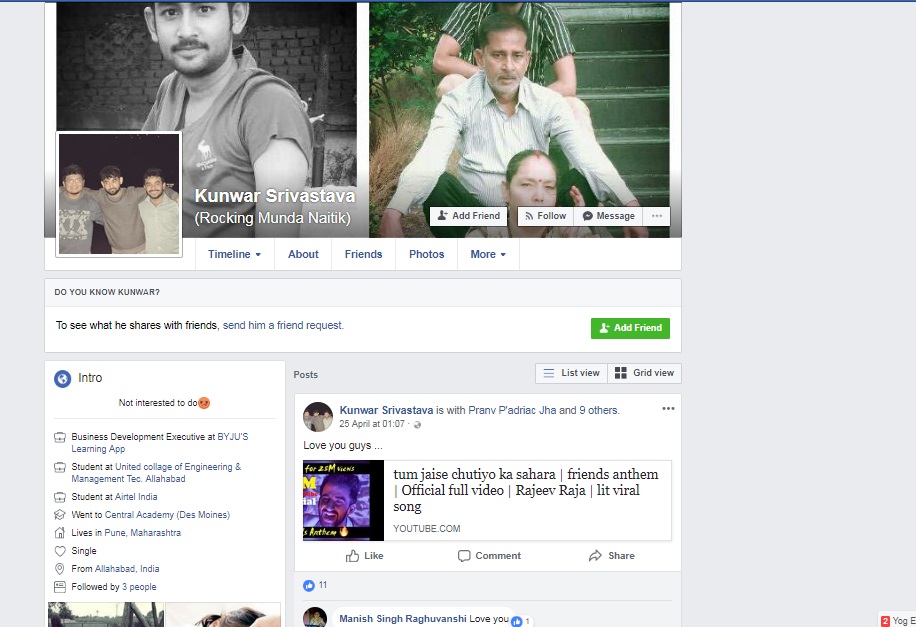Screen dimensions: 916x627
Task: Open profile picture thumbnail of three friends
Action: point(119,194)
